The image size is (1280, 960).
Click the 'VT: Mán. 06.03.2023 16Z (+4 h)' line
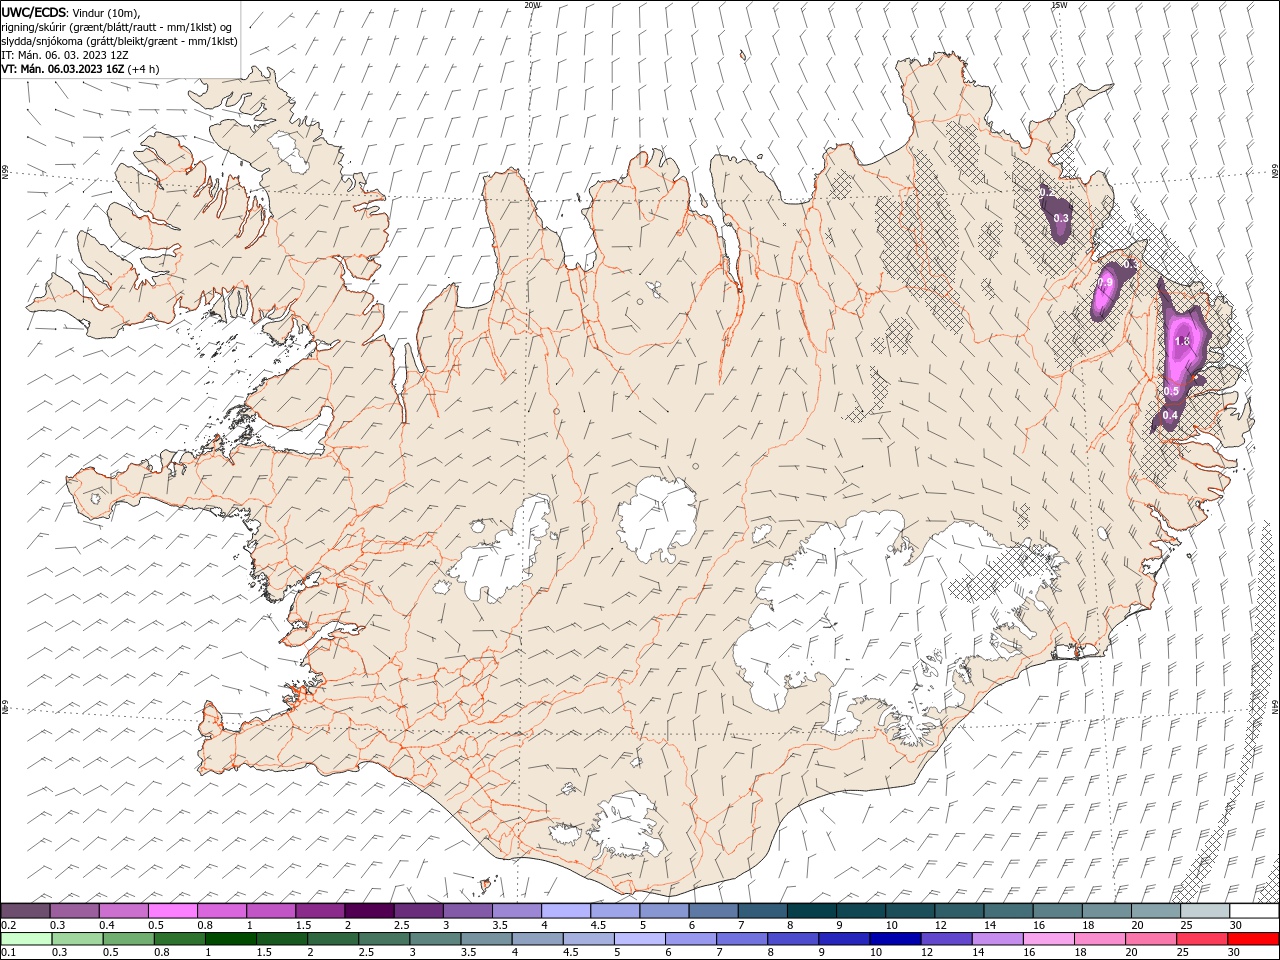80,69
